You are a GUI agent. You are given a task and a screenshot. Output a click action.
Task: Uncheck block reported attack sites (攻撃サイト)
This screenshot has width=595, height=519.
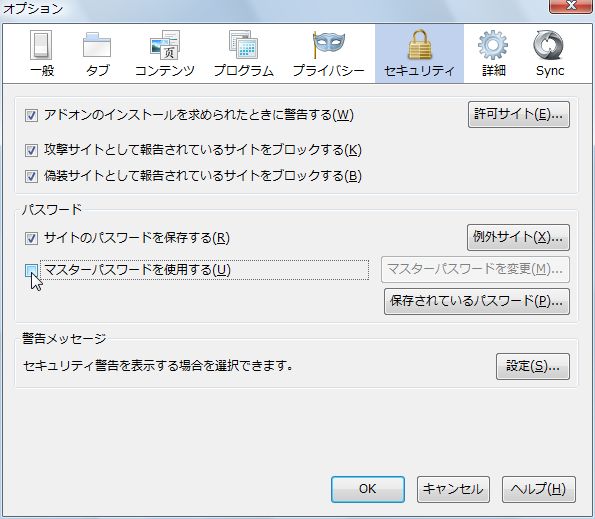tap(31, 150)
